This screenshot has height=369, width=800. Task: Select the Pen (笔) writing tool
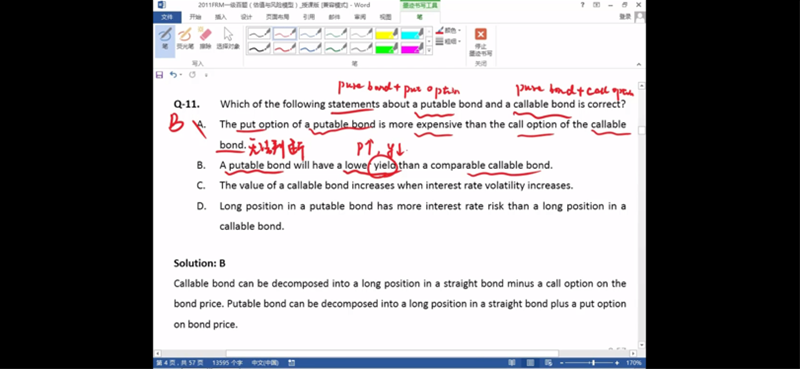point(165,38)
